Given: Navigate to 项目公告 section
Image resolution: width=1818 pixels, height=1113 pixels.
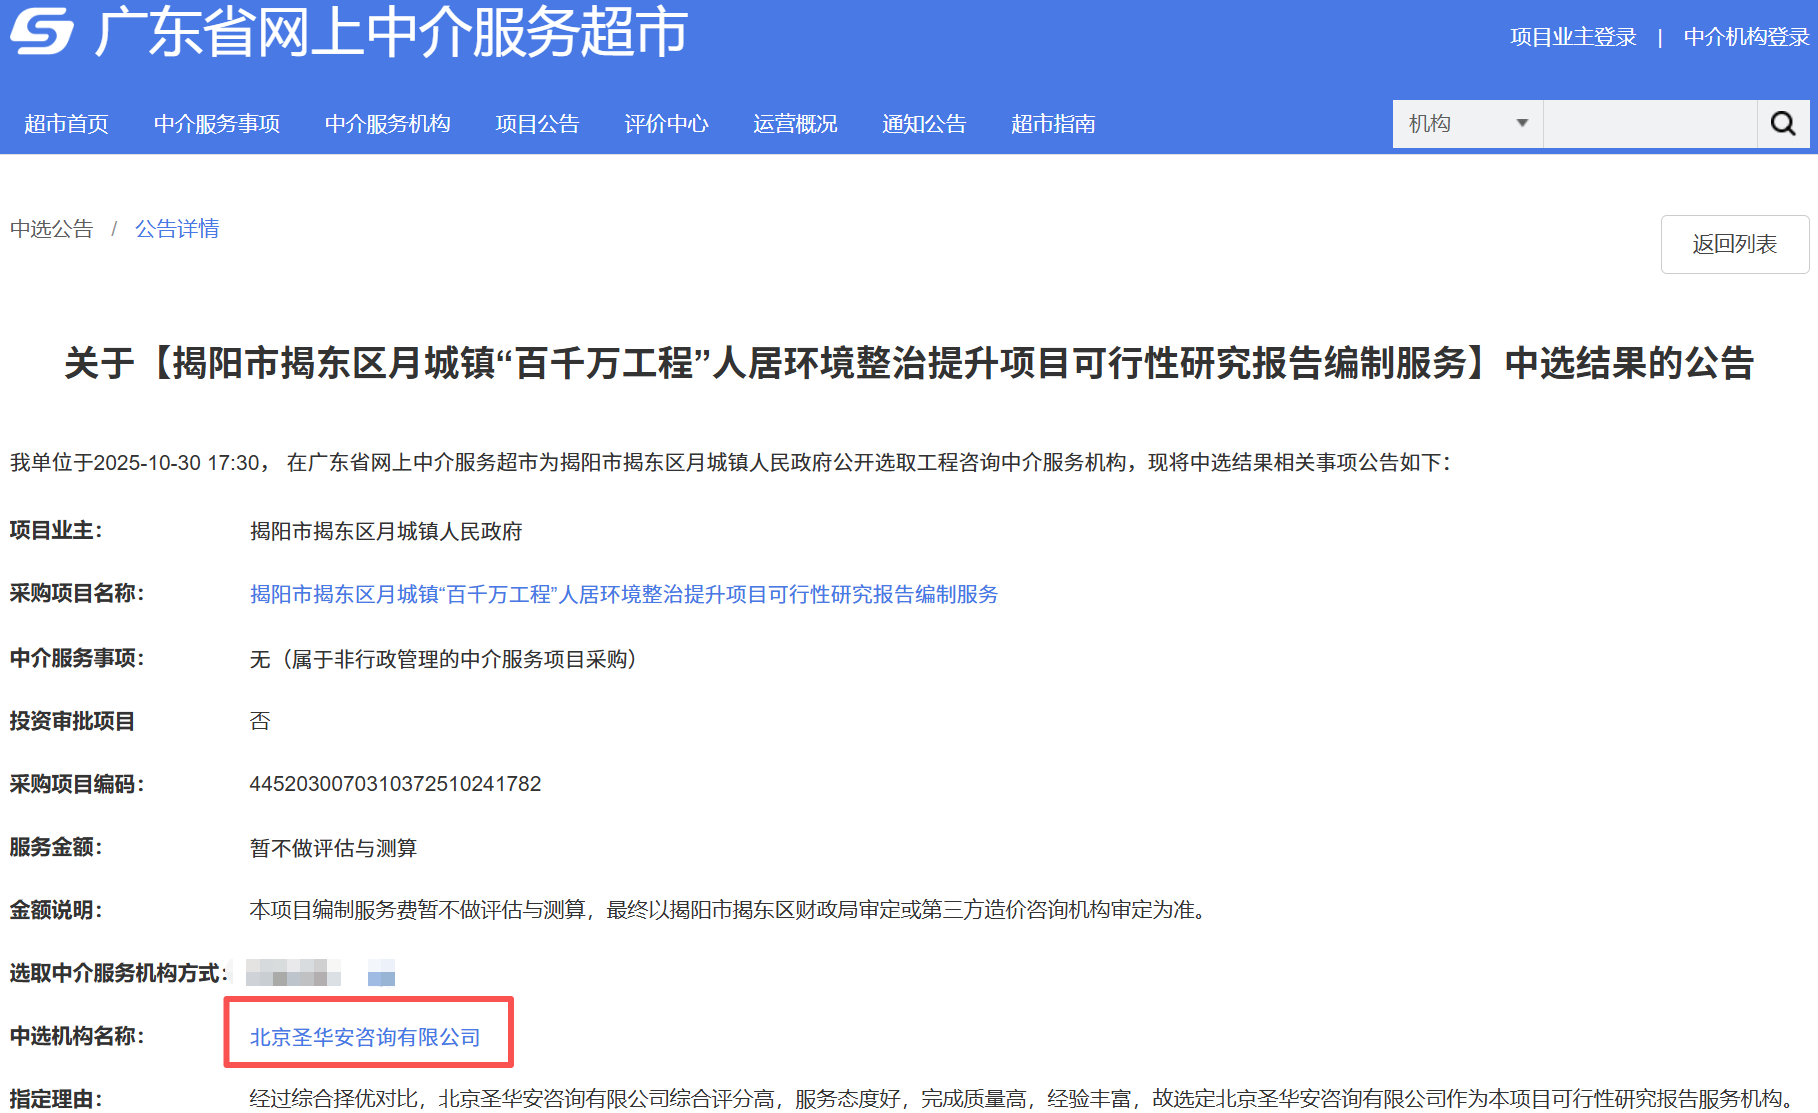Looking at the screenshot, I should click(537, 123).
